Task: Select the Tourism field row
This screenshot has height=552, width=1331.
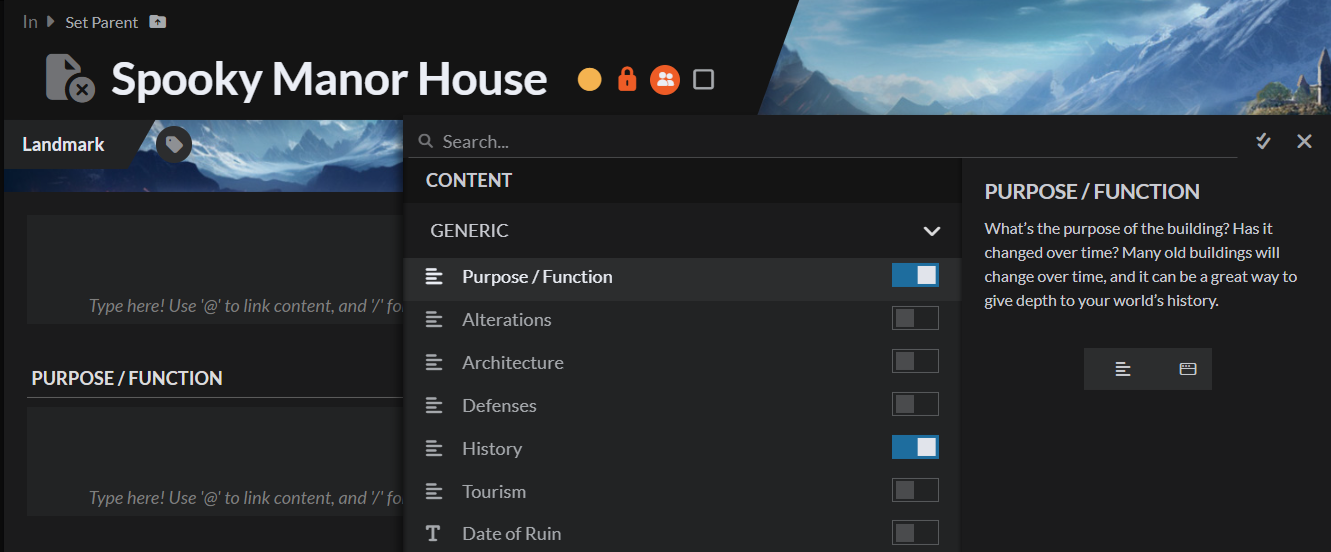Action: [x=682, y=492]
